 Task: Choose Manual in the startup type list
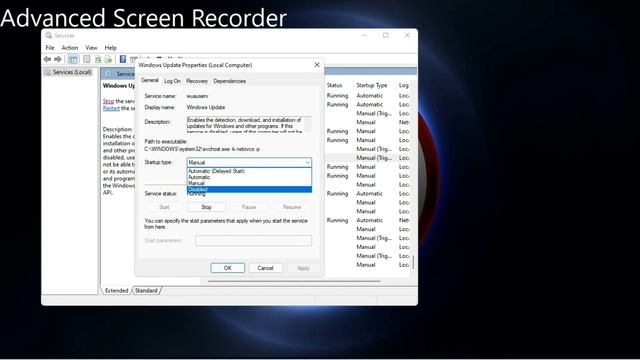tap(249, 183)
